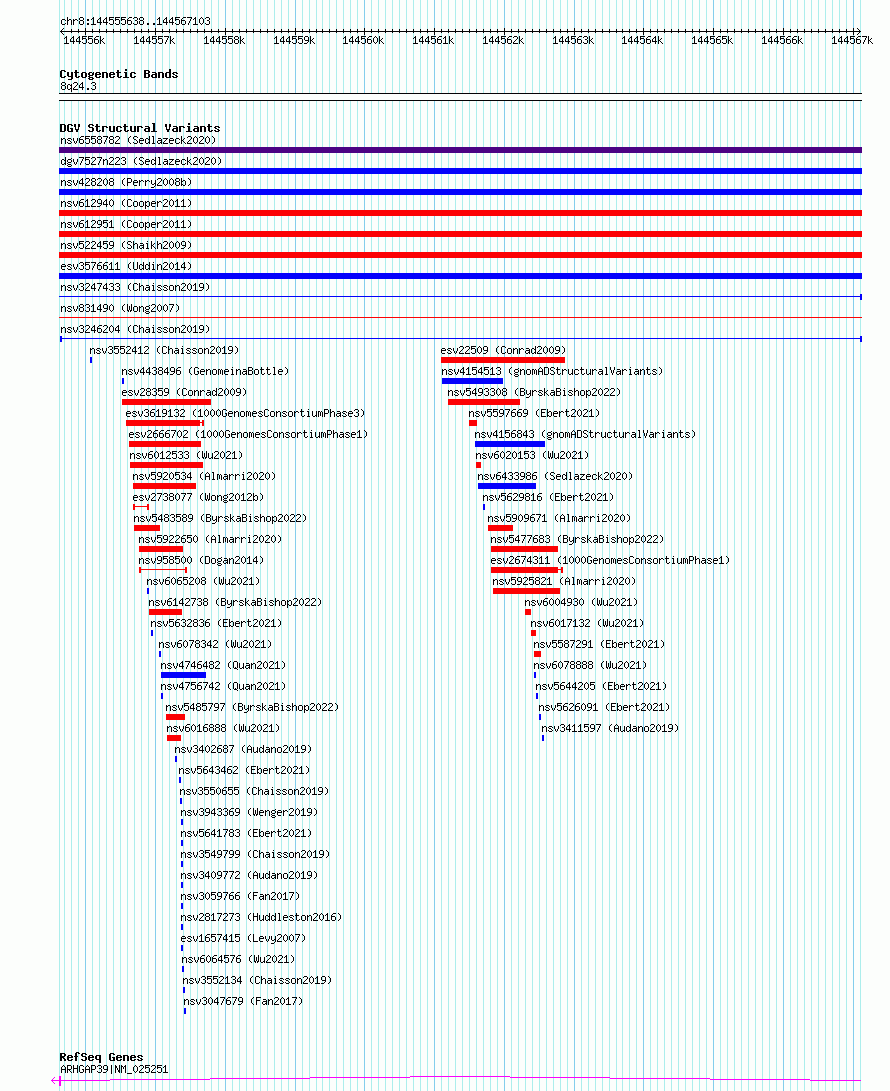Open nsv5483589 (ByrskaBishop2022) variant
The height and width of the screenshot is (1091, 890).
tap(220, 518)
